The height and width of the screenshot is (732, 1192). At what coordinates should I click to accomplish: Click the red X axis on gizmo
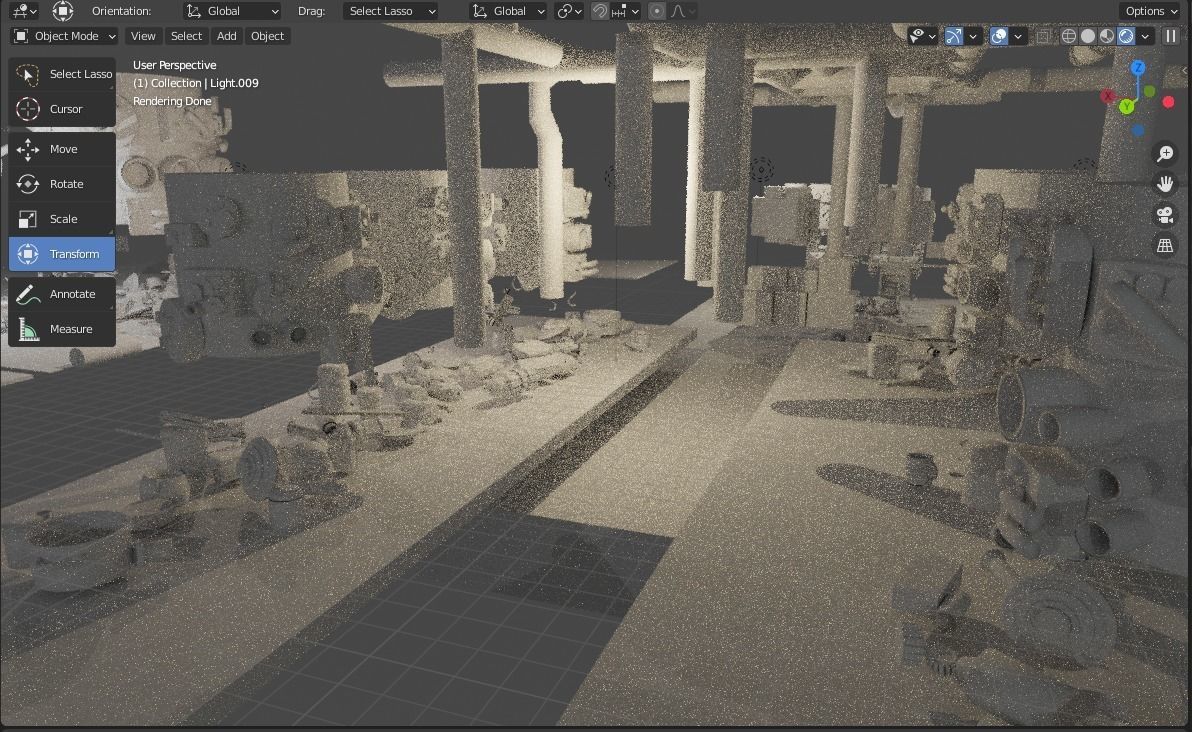click(x=1108, y=96)
